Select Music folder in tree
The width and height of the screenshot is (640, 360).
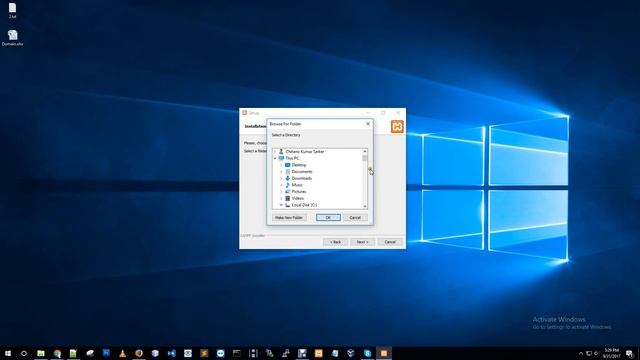(x=297, y=185)
